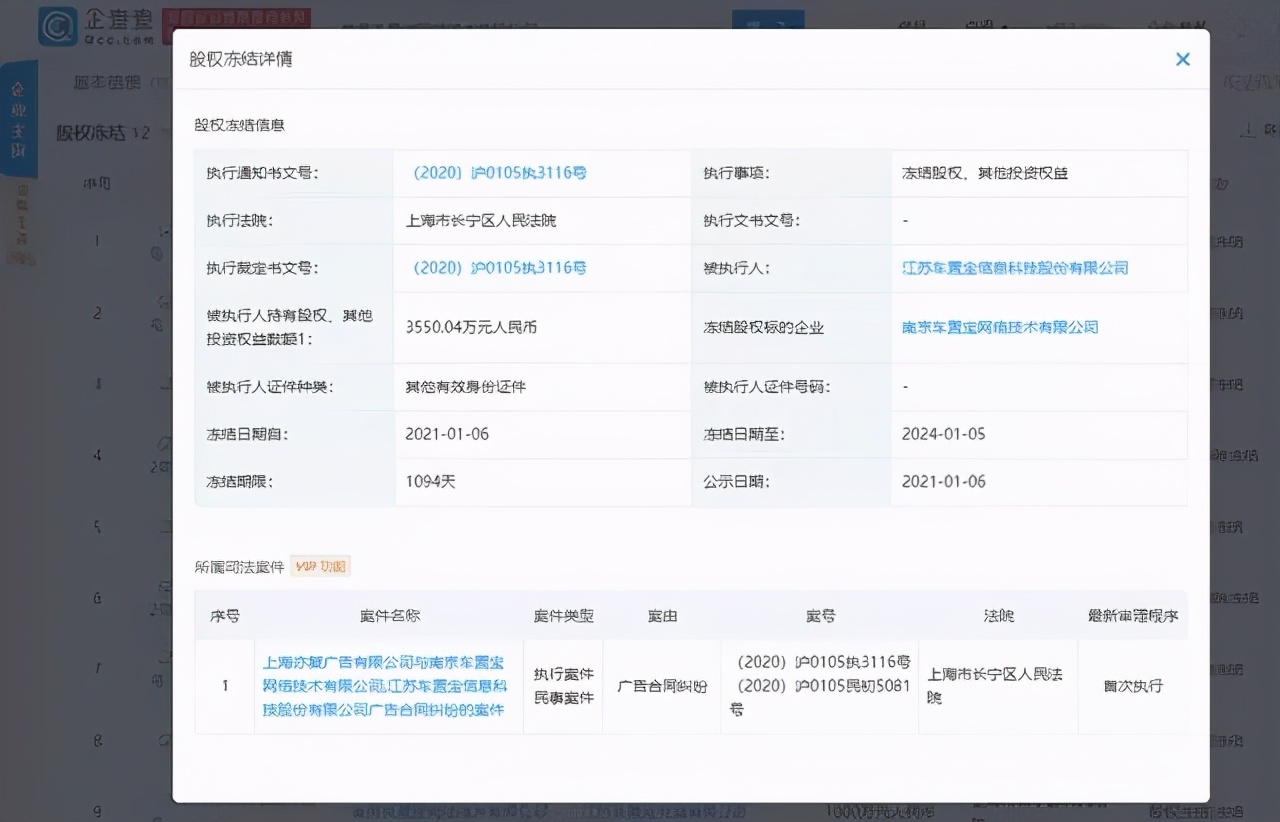
Task: Open the 执行裁定书文号 document link
Action: tap(500, 268)
